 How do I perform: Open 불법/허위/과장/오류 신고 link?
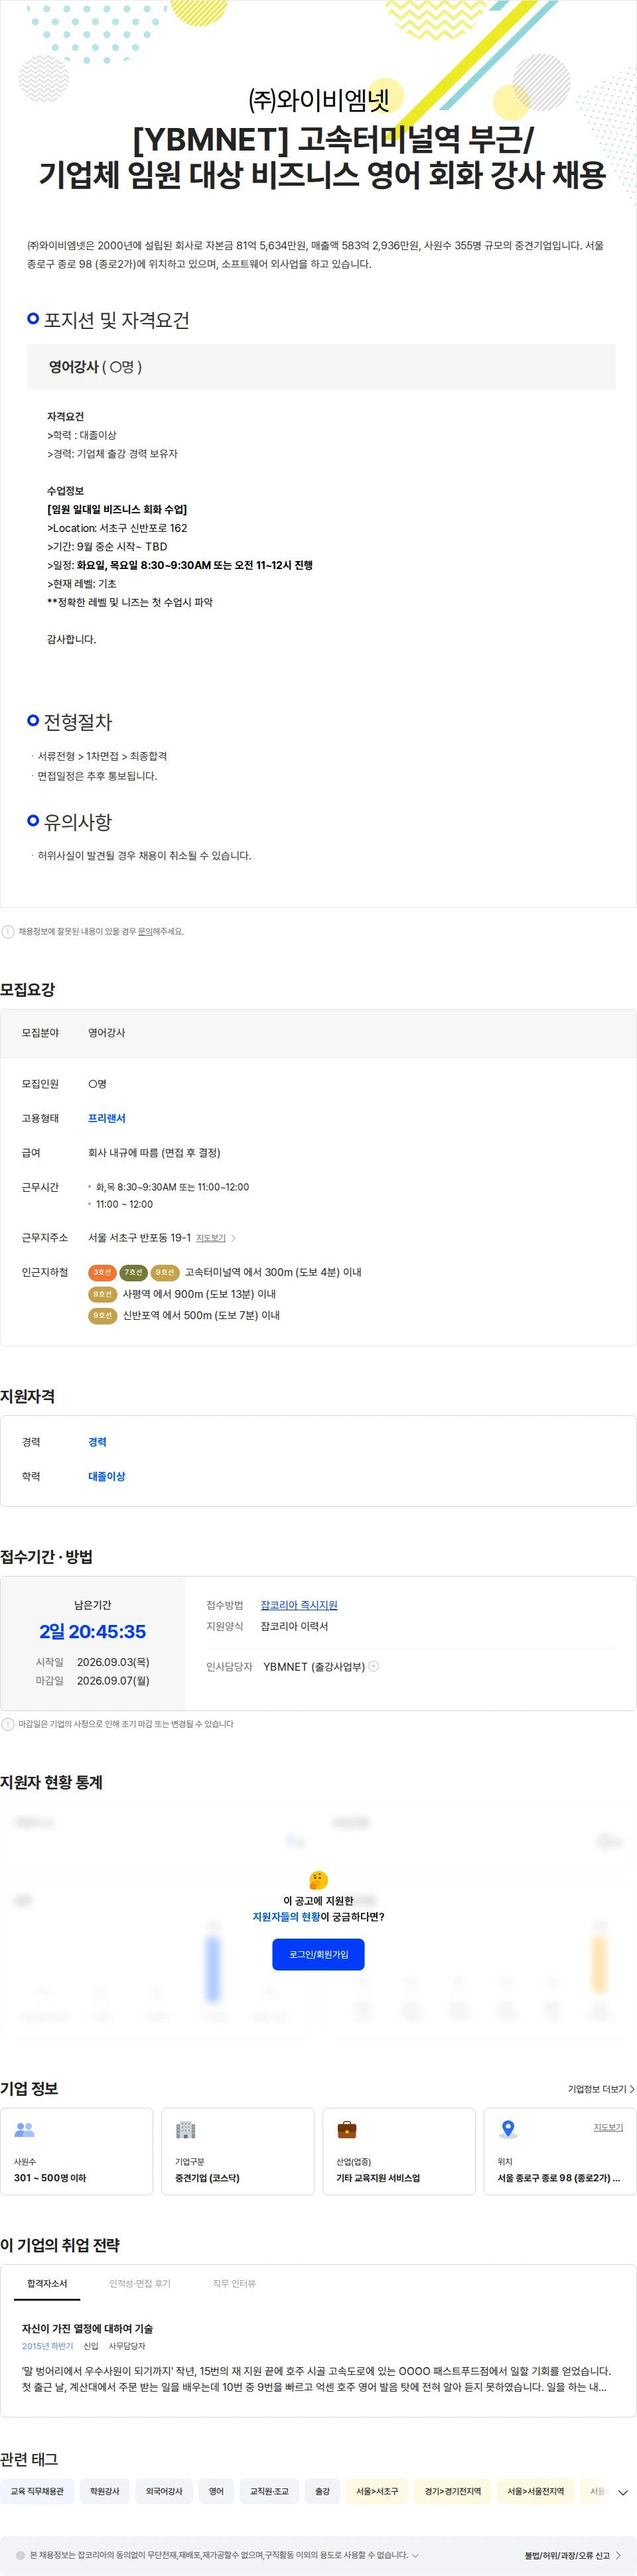pos(572,2555)
